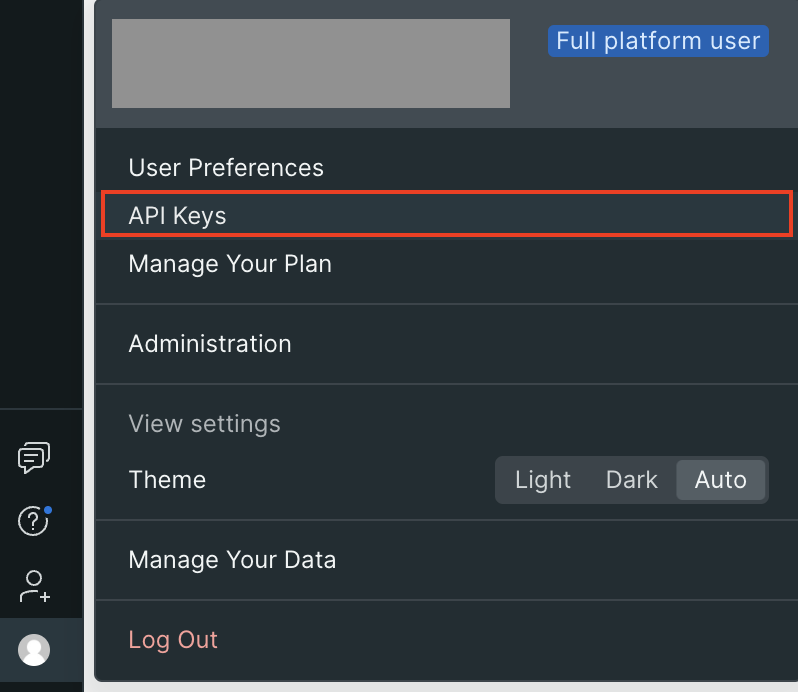The height and width of the screenshot is (692, 798).
Task: Click the invite user icon
Action: [34, 586]
